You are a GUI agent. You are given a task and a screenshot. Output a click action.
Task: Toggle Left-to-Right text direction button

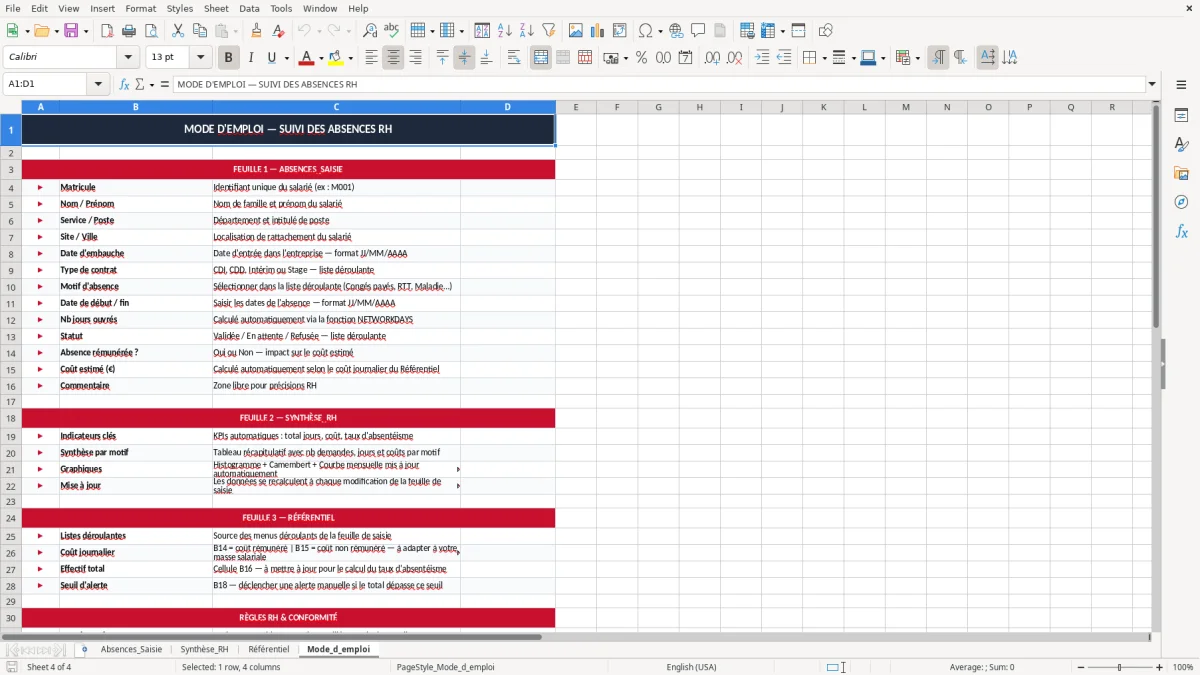[938, 58]
